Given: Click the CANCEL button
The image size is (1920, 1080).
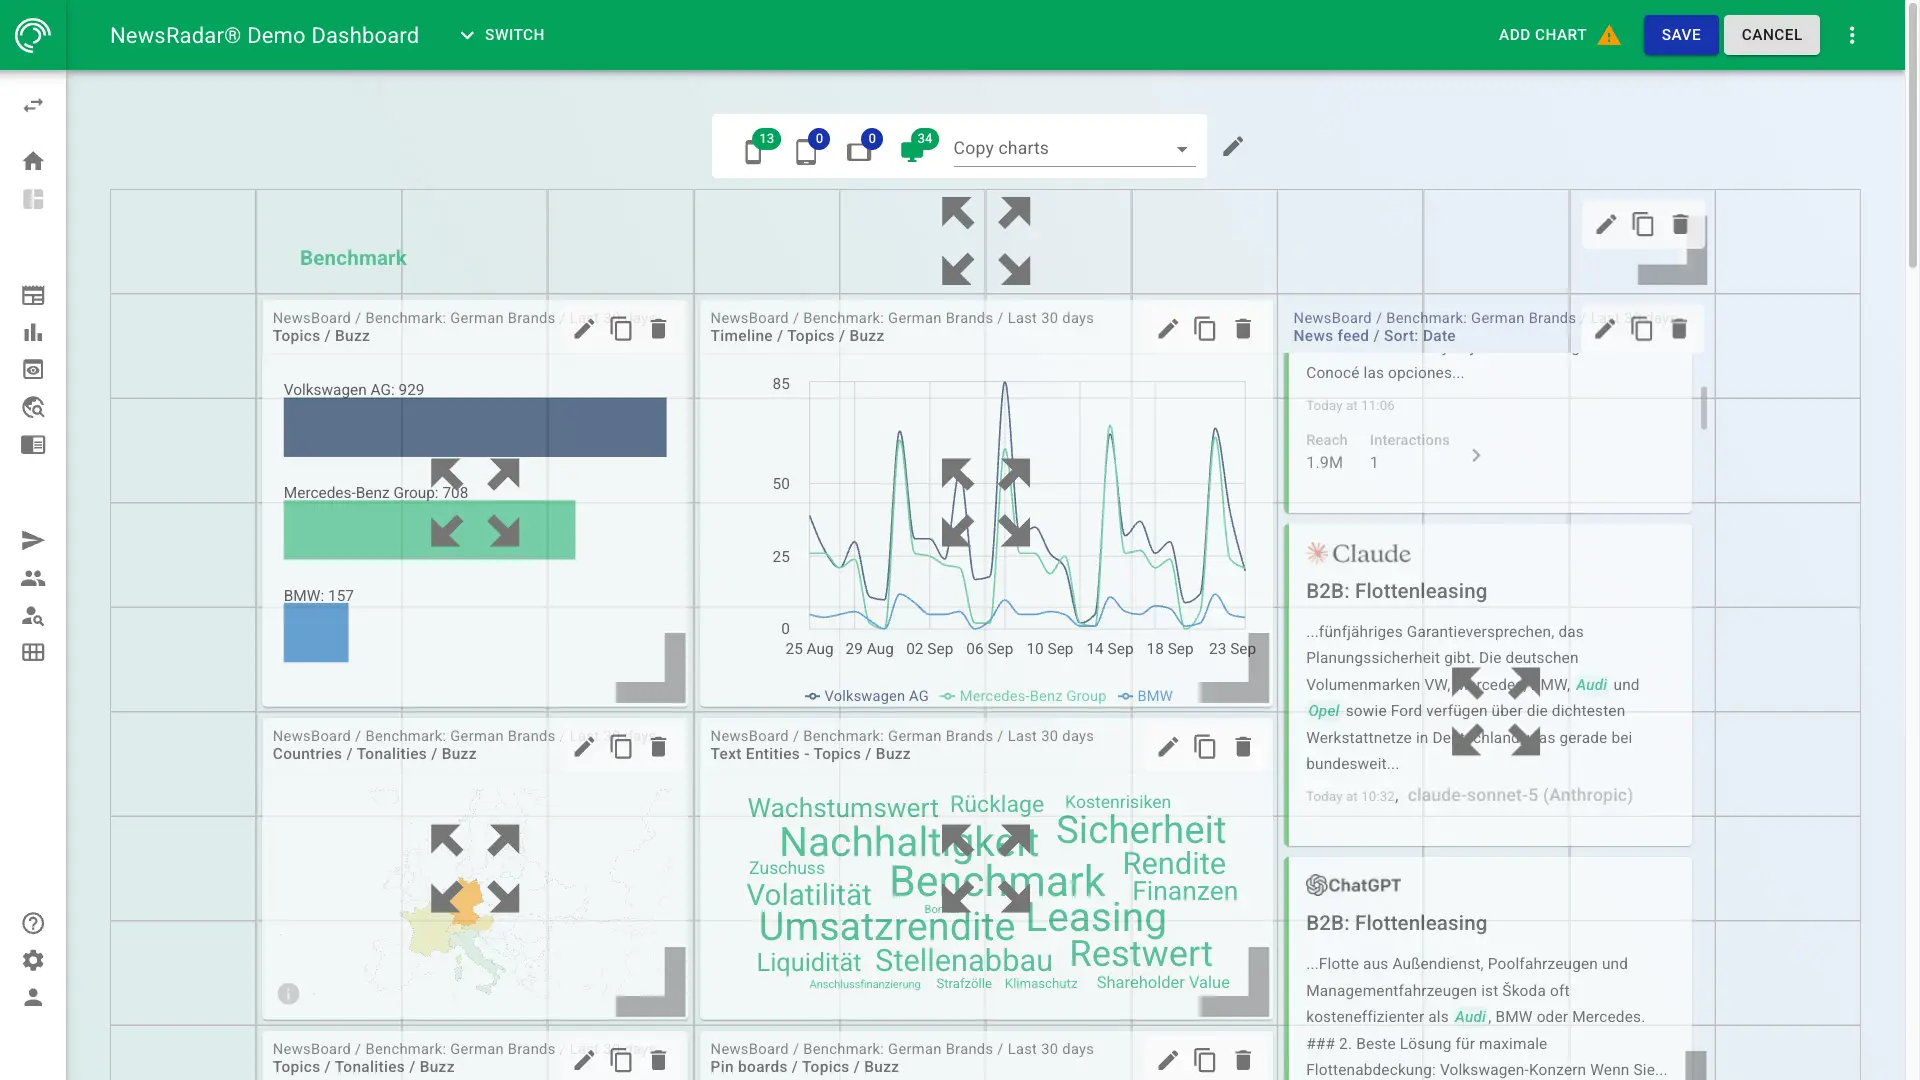Looking at the screenshot, I should 1771,35.
